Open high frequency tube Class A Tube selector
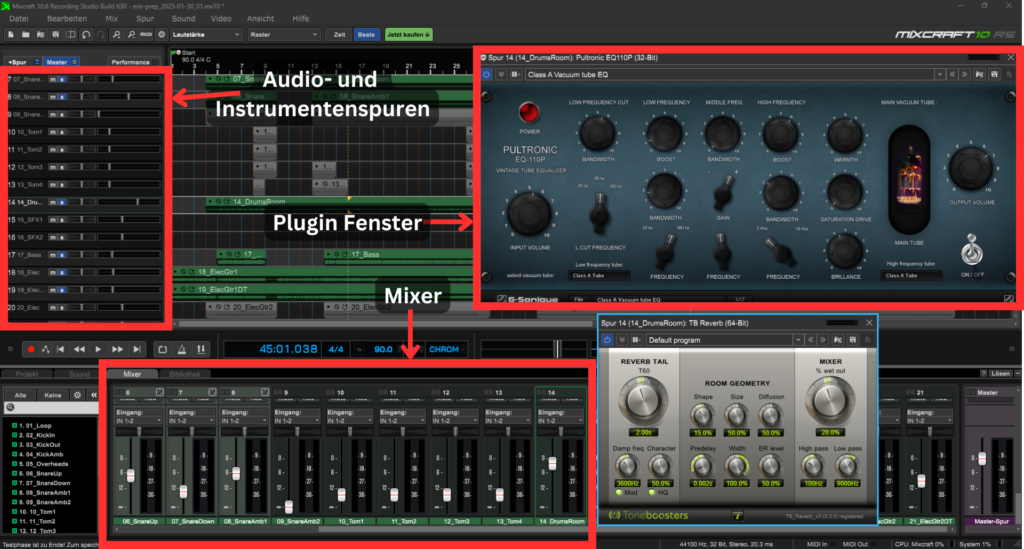 (x=912, y=275)
